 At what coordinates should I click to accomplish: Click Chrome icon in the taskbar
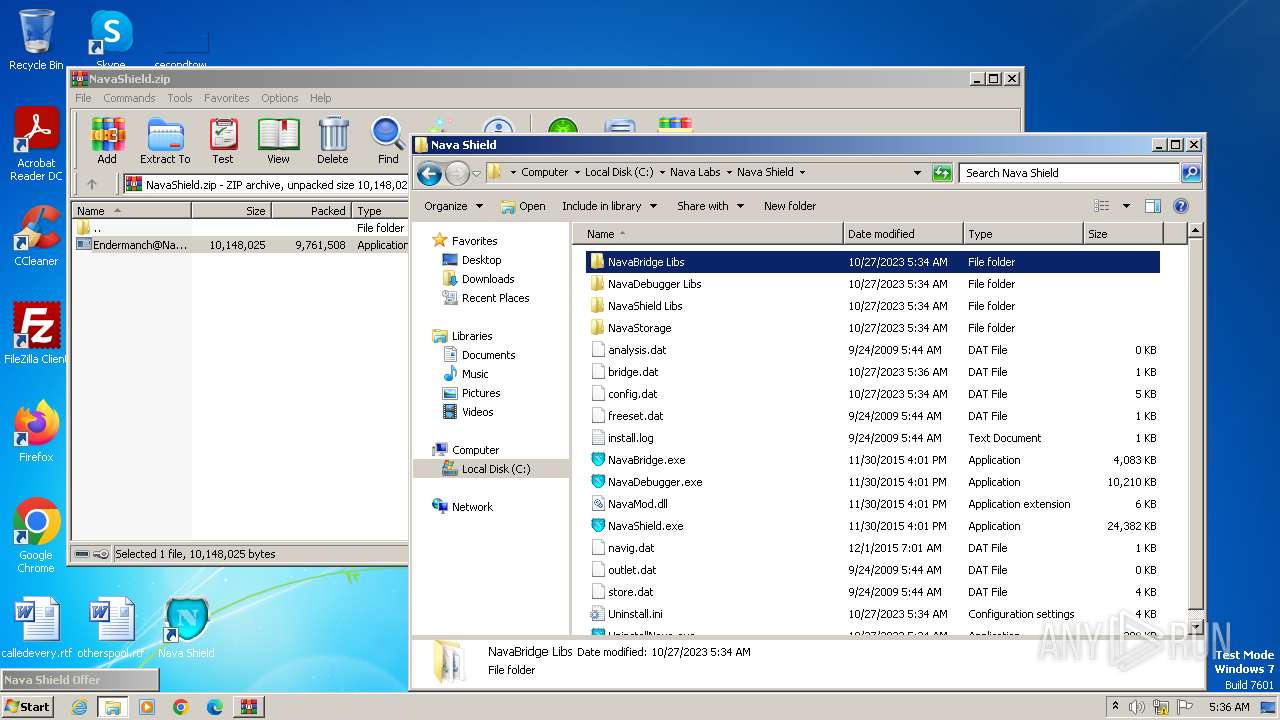(181, 707)
